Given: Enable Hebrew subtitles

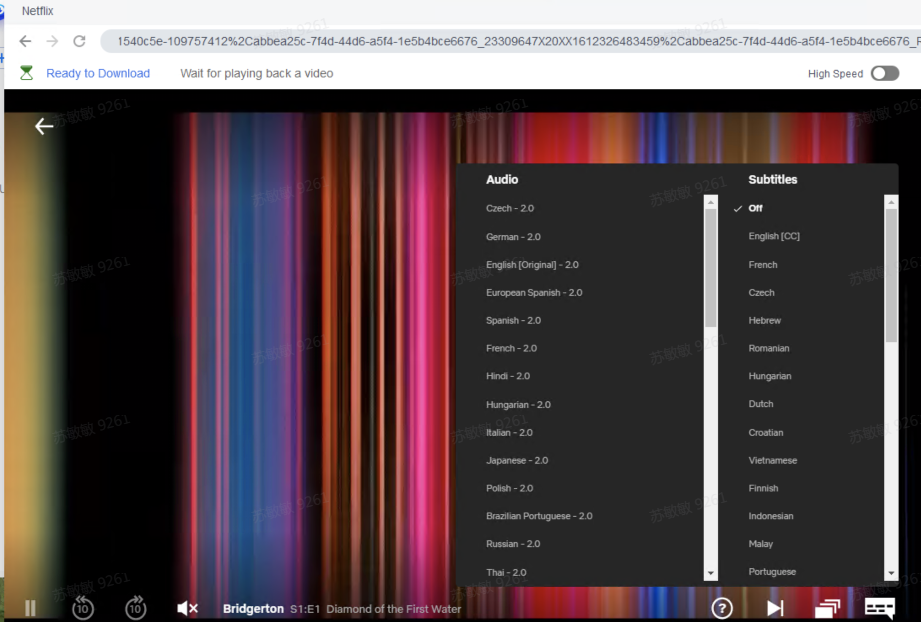Looking at the screenshot, I should (765, 320).
